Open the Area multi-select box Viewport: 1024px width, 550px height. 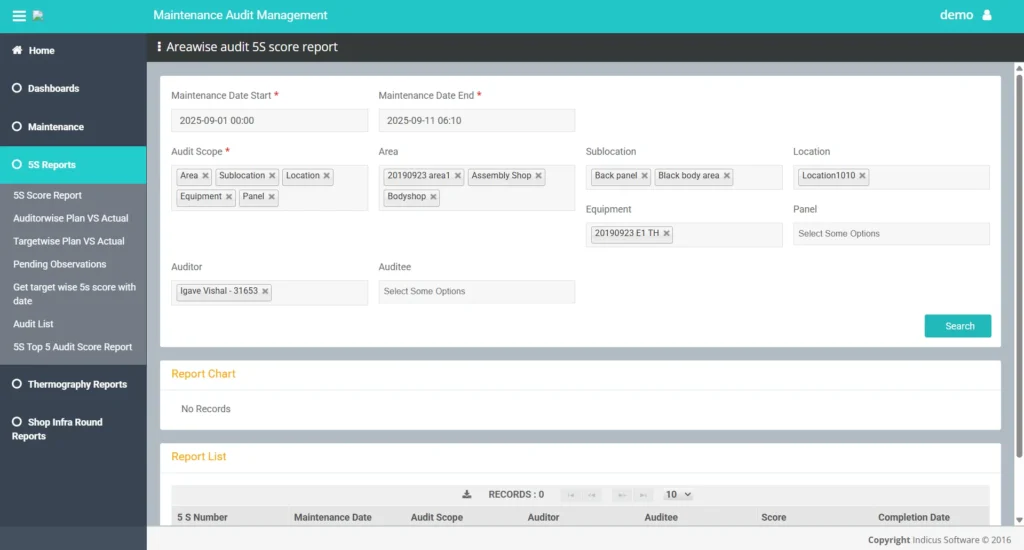[477, 187]
